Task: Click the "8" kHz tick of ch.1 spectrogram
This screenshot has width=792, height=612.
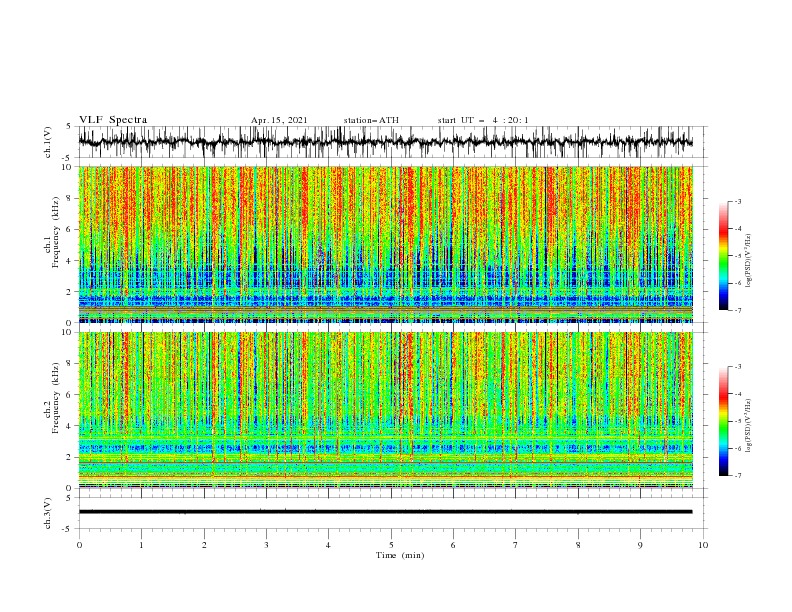Action: pos(70,198)
